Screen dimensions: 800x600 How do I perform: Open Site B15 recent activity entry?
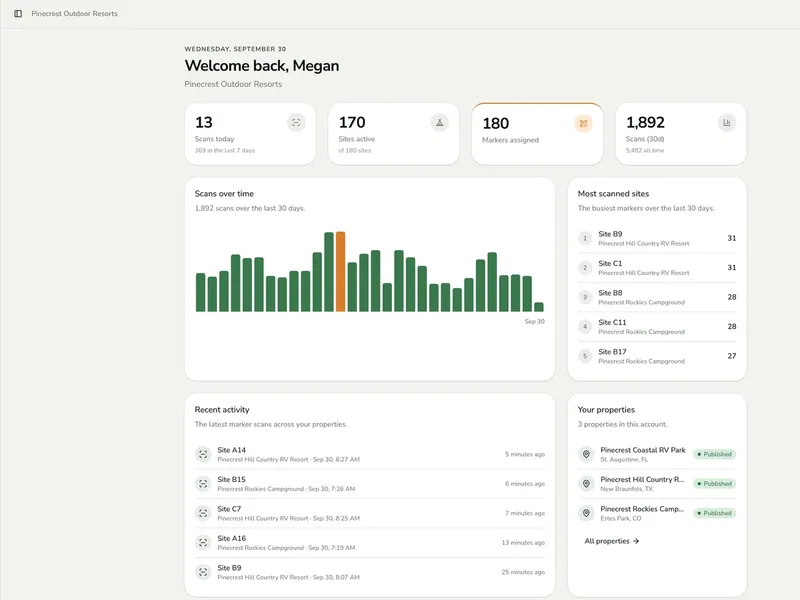(370, 484)
